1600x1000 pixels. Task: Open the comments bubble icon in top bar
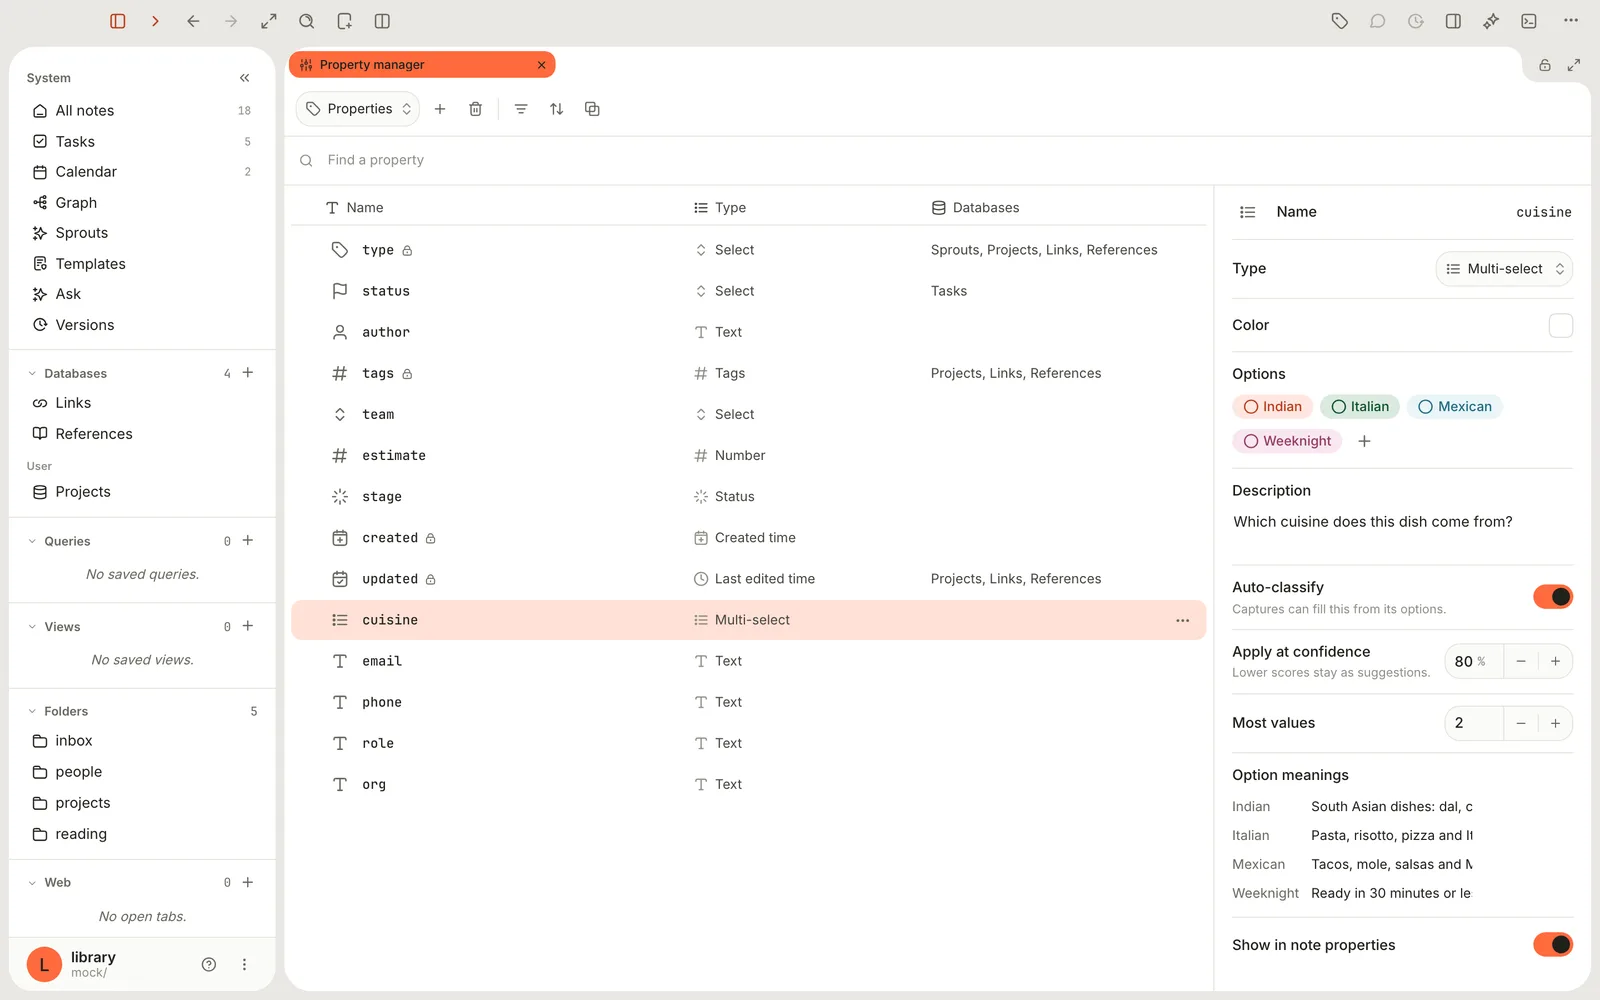[x=1378, y=21]
